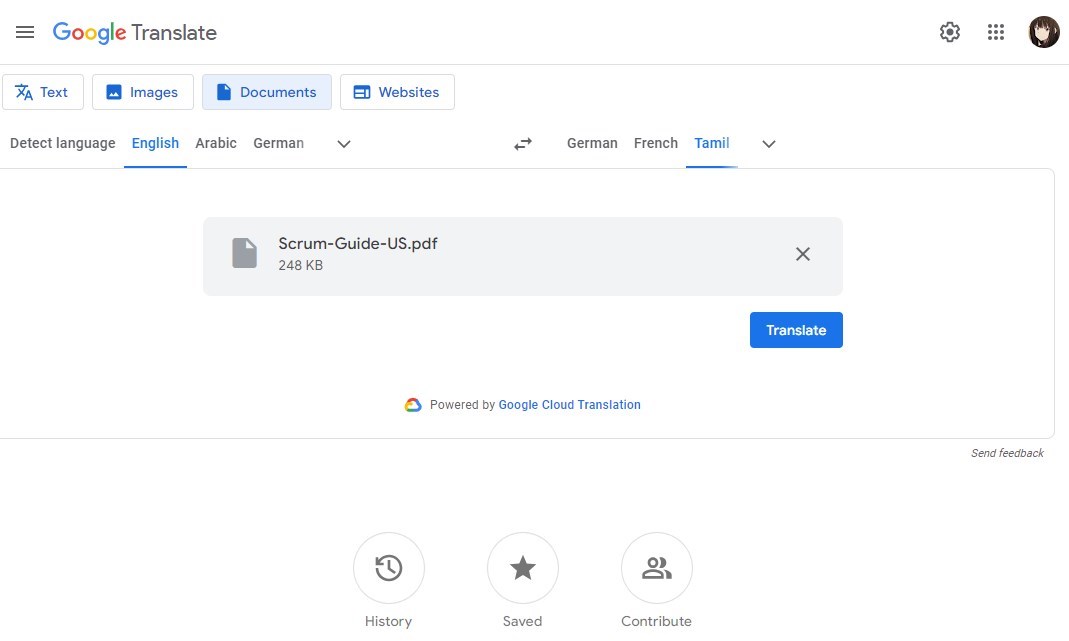
Task: Select the Documents tab
Action: tap(267, 92)
